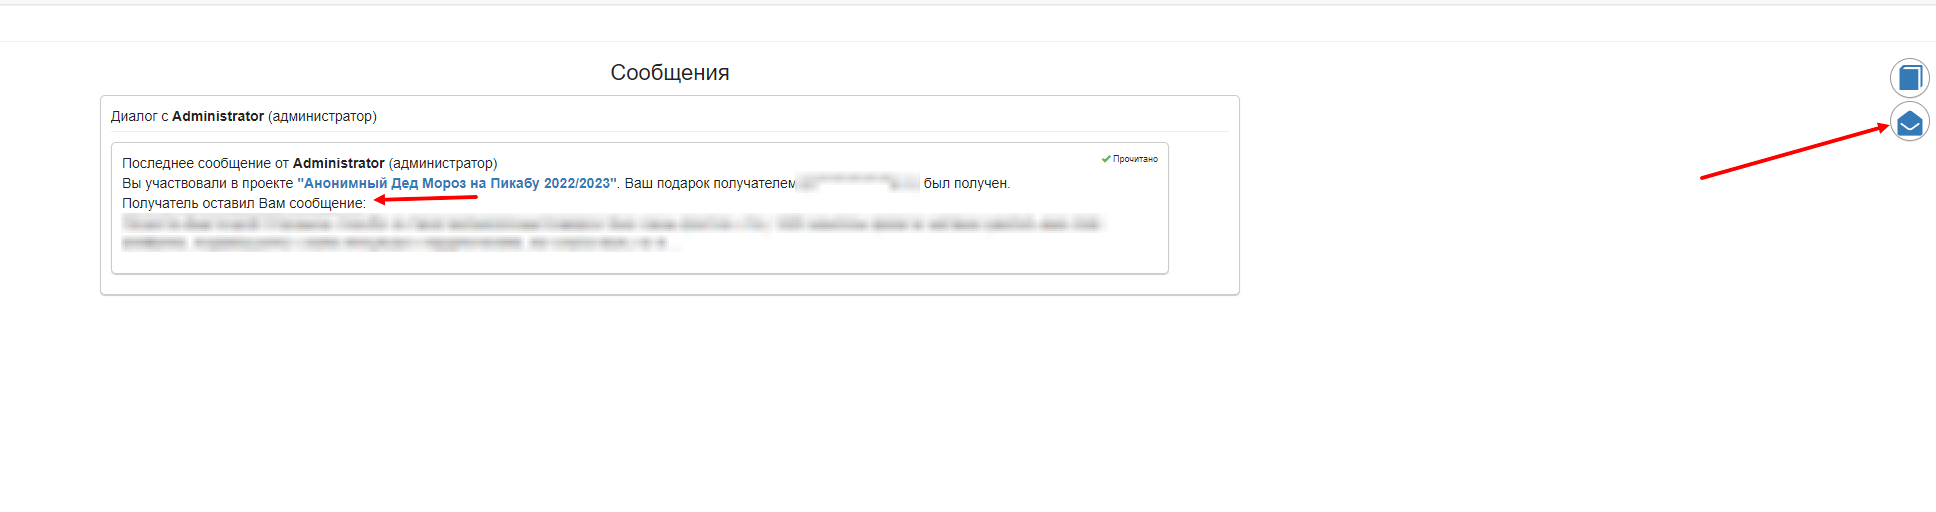Click the "Сообщения" page heading
Viewport: 1936px width, 512px height.
[670, 72]
